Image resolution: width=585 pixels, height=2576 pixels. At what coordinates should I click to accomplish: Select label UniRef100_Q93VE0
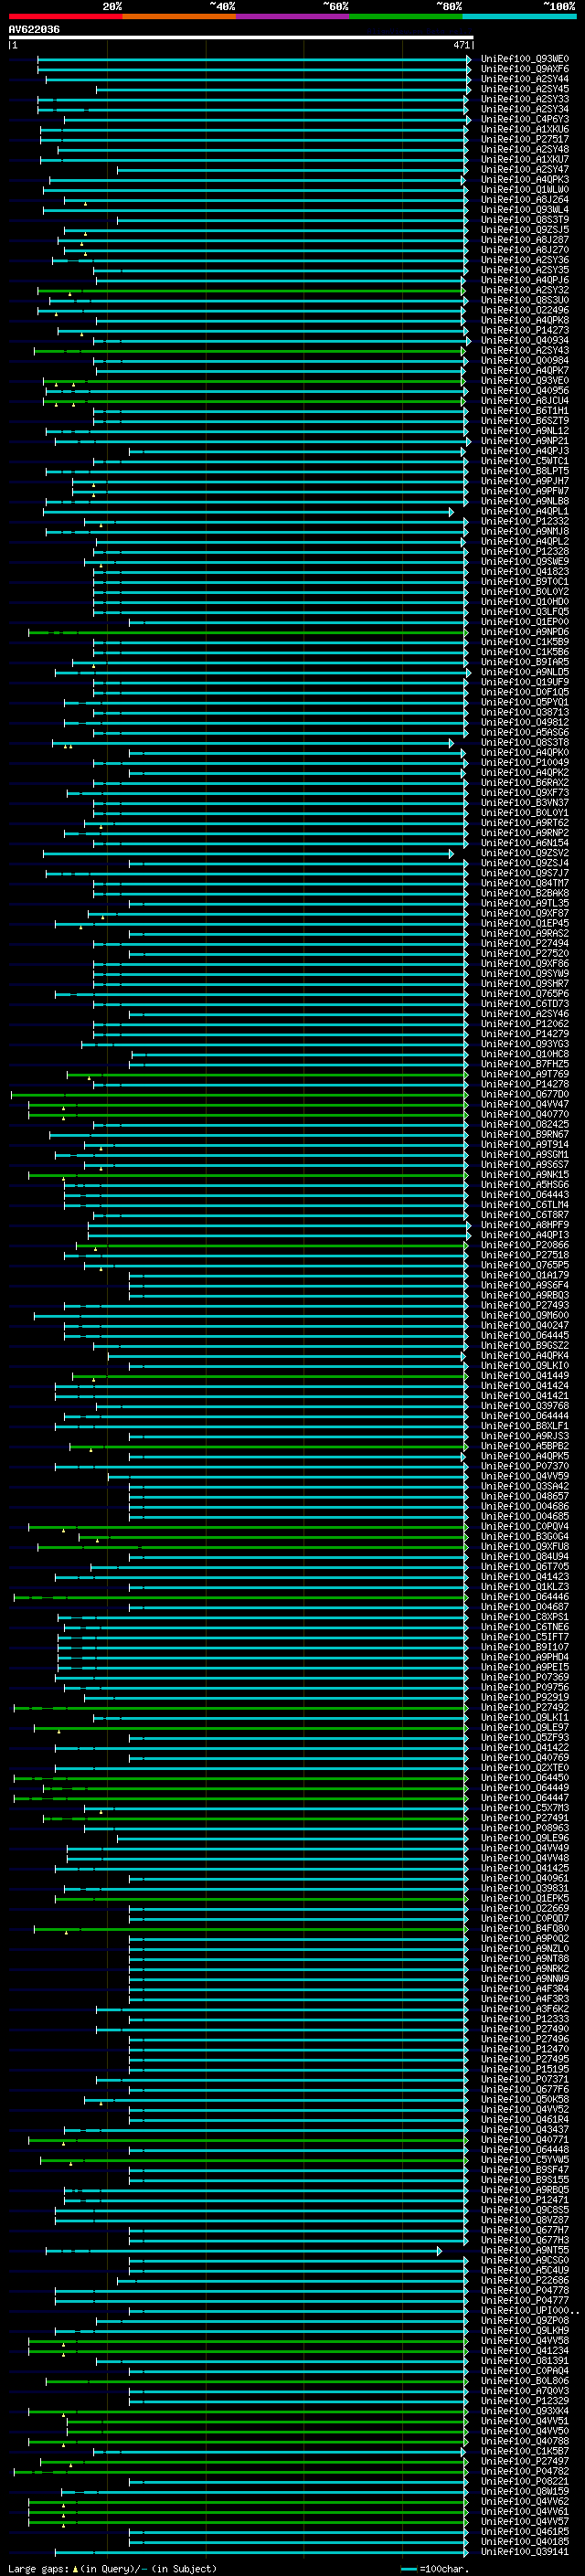[x=525, y=381]
